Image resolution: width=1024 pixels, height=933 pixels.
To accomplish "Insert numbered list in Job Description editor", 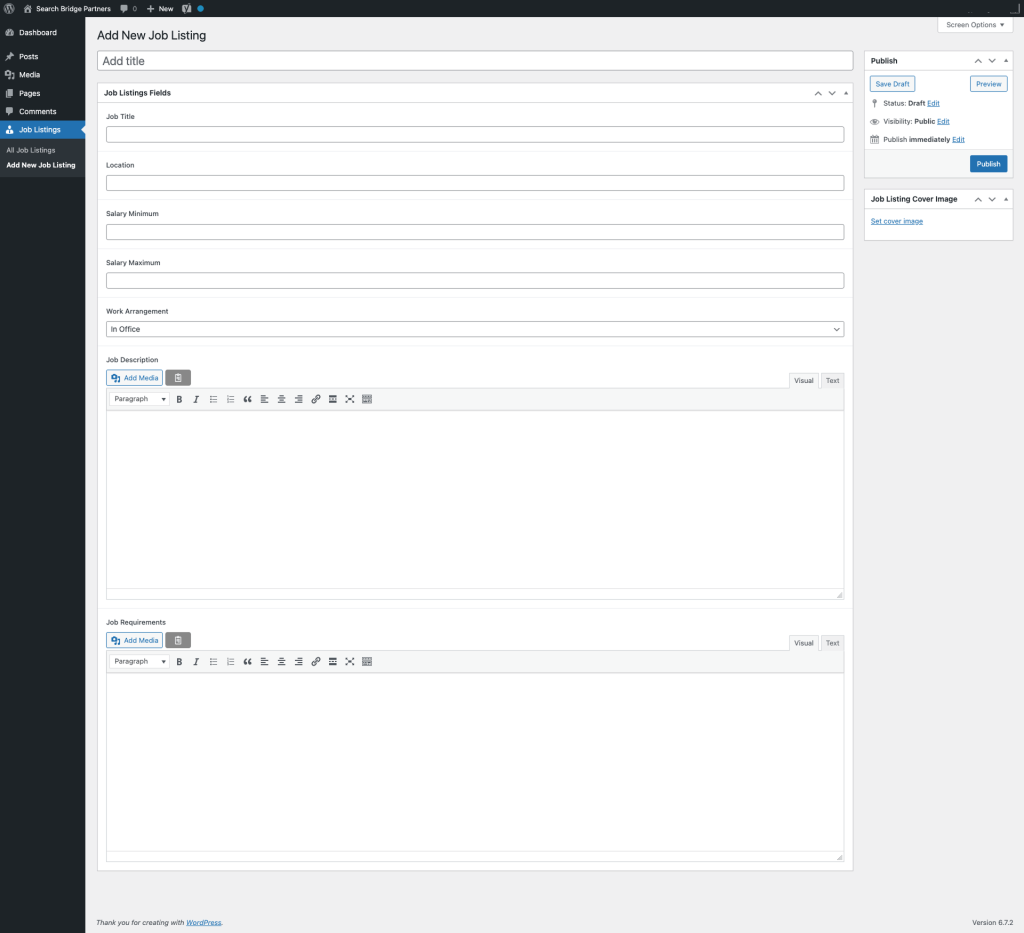I will click(231, 399).
